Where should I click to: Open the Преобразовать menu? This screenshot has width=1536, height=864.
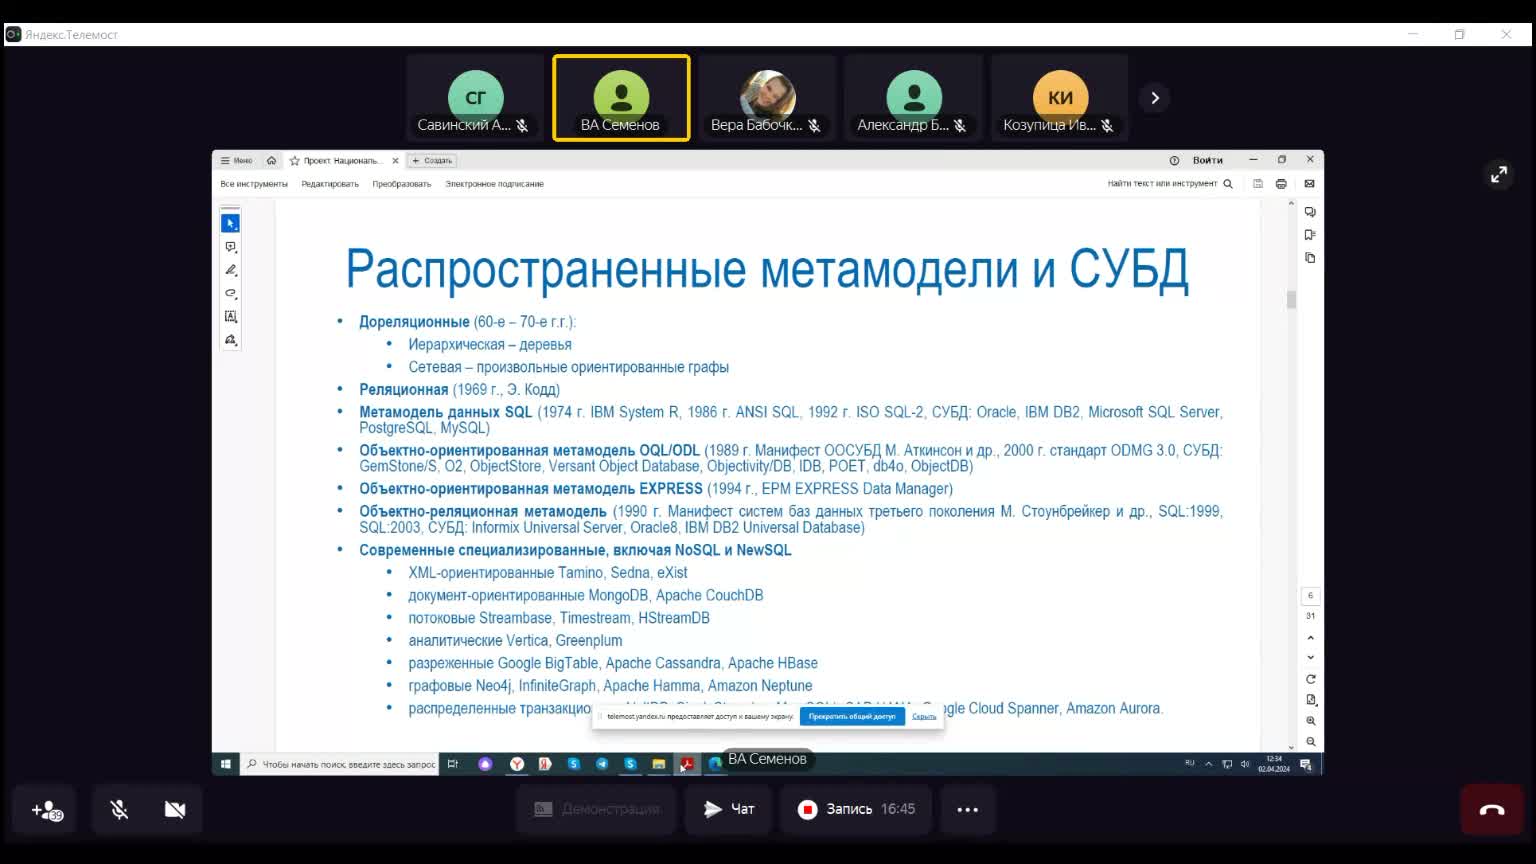401,184
